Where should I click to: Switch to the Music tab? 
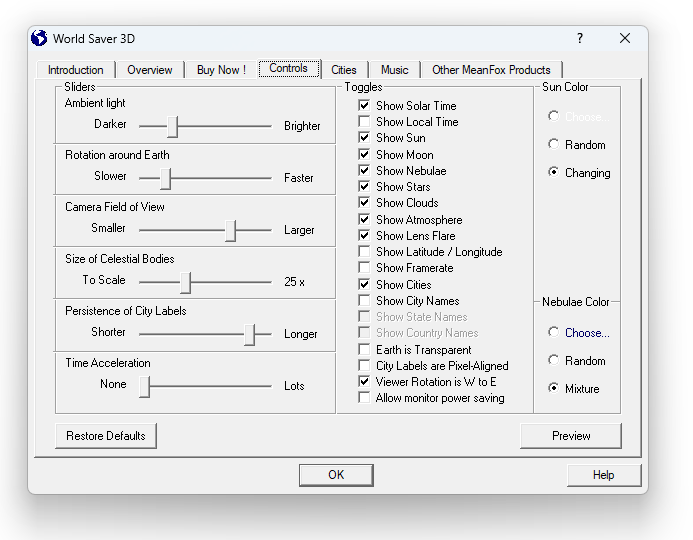point(394,70)
